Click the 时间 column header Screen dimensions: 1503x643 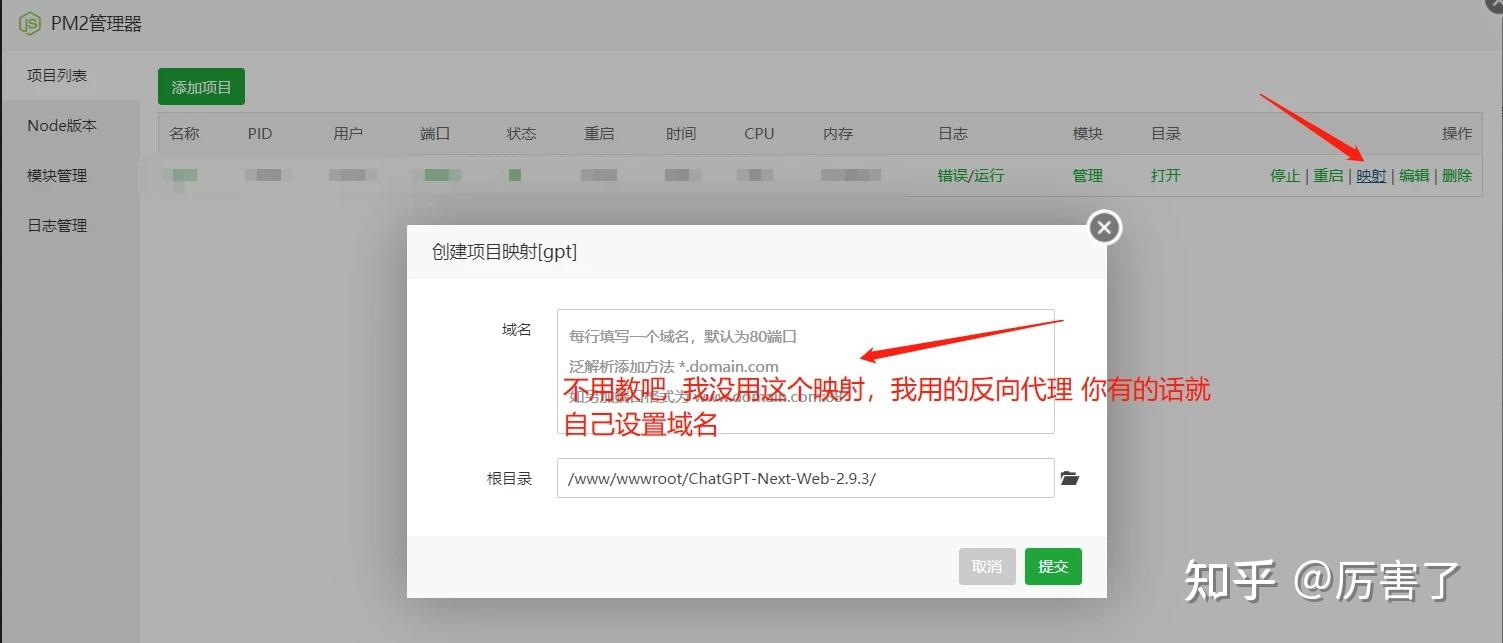click(x=681, y=133)
